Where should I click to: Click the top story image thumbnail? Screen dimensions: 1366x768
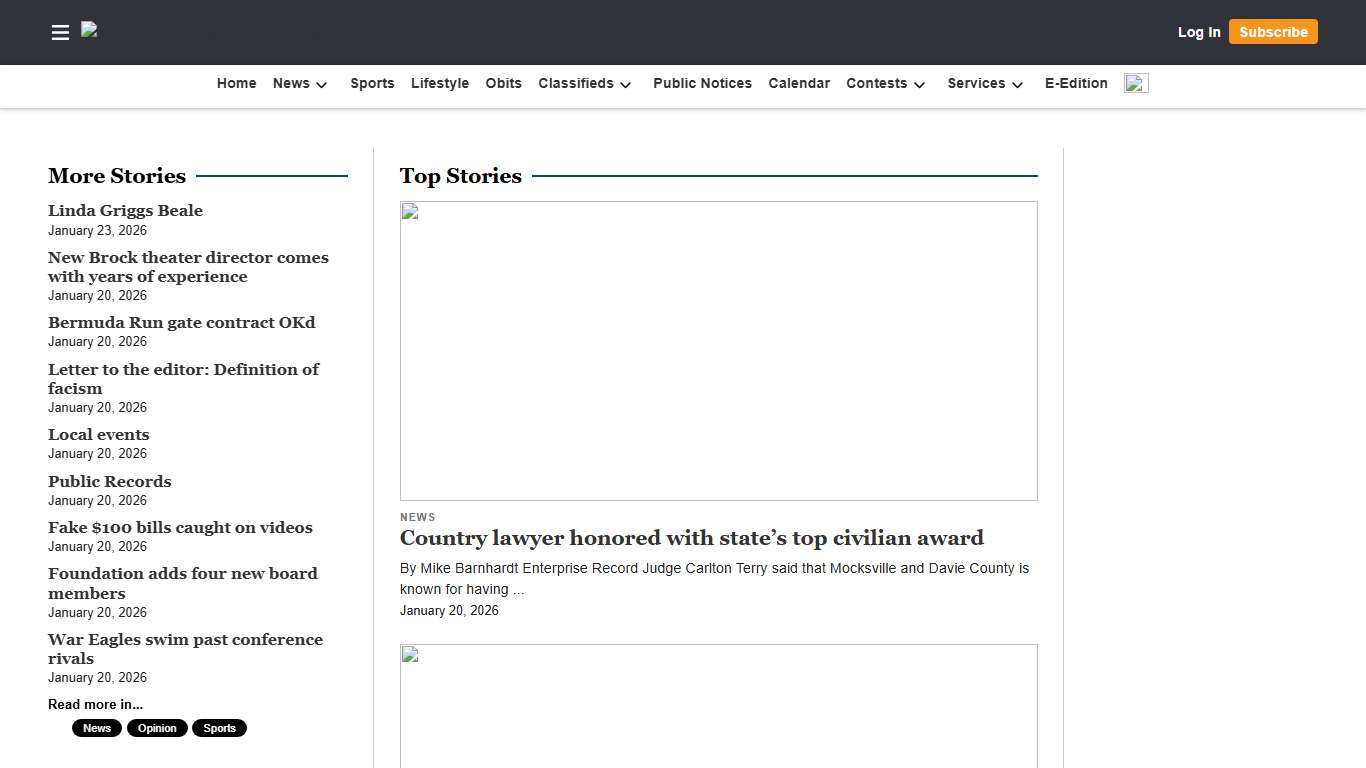pyautogui.click(x=718, y=350)
